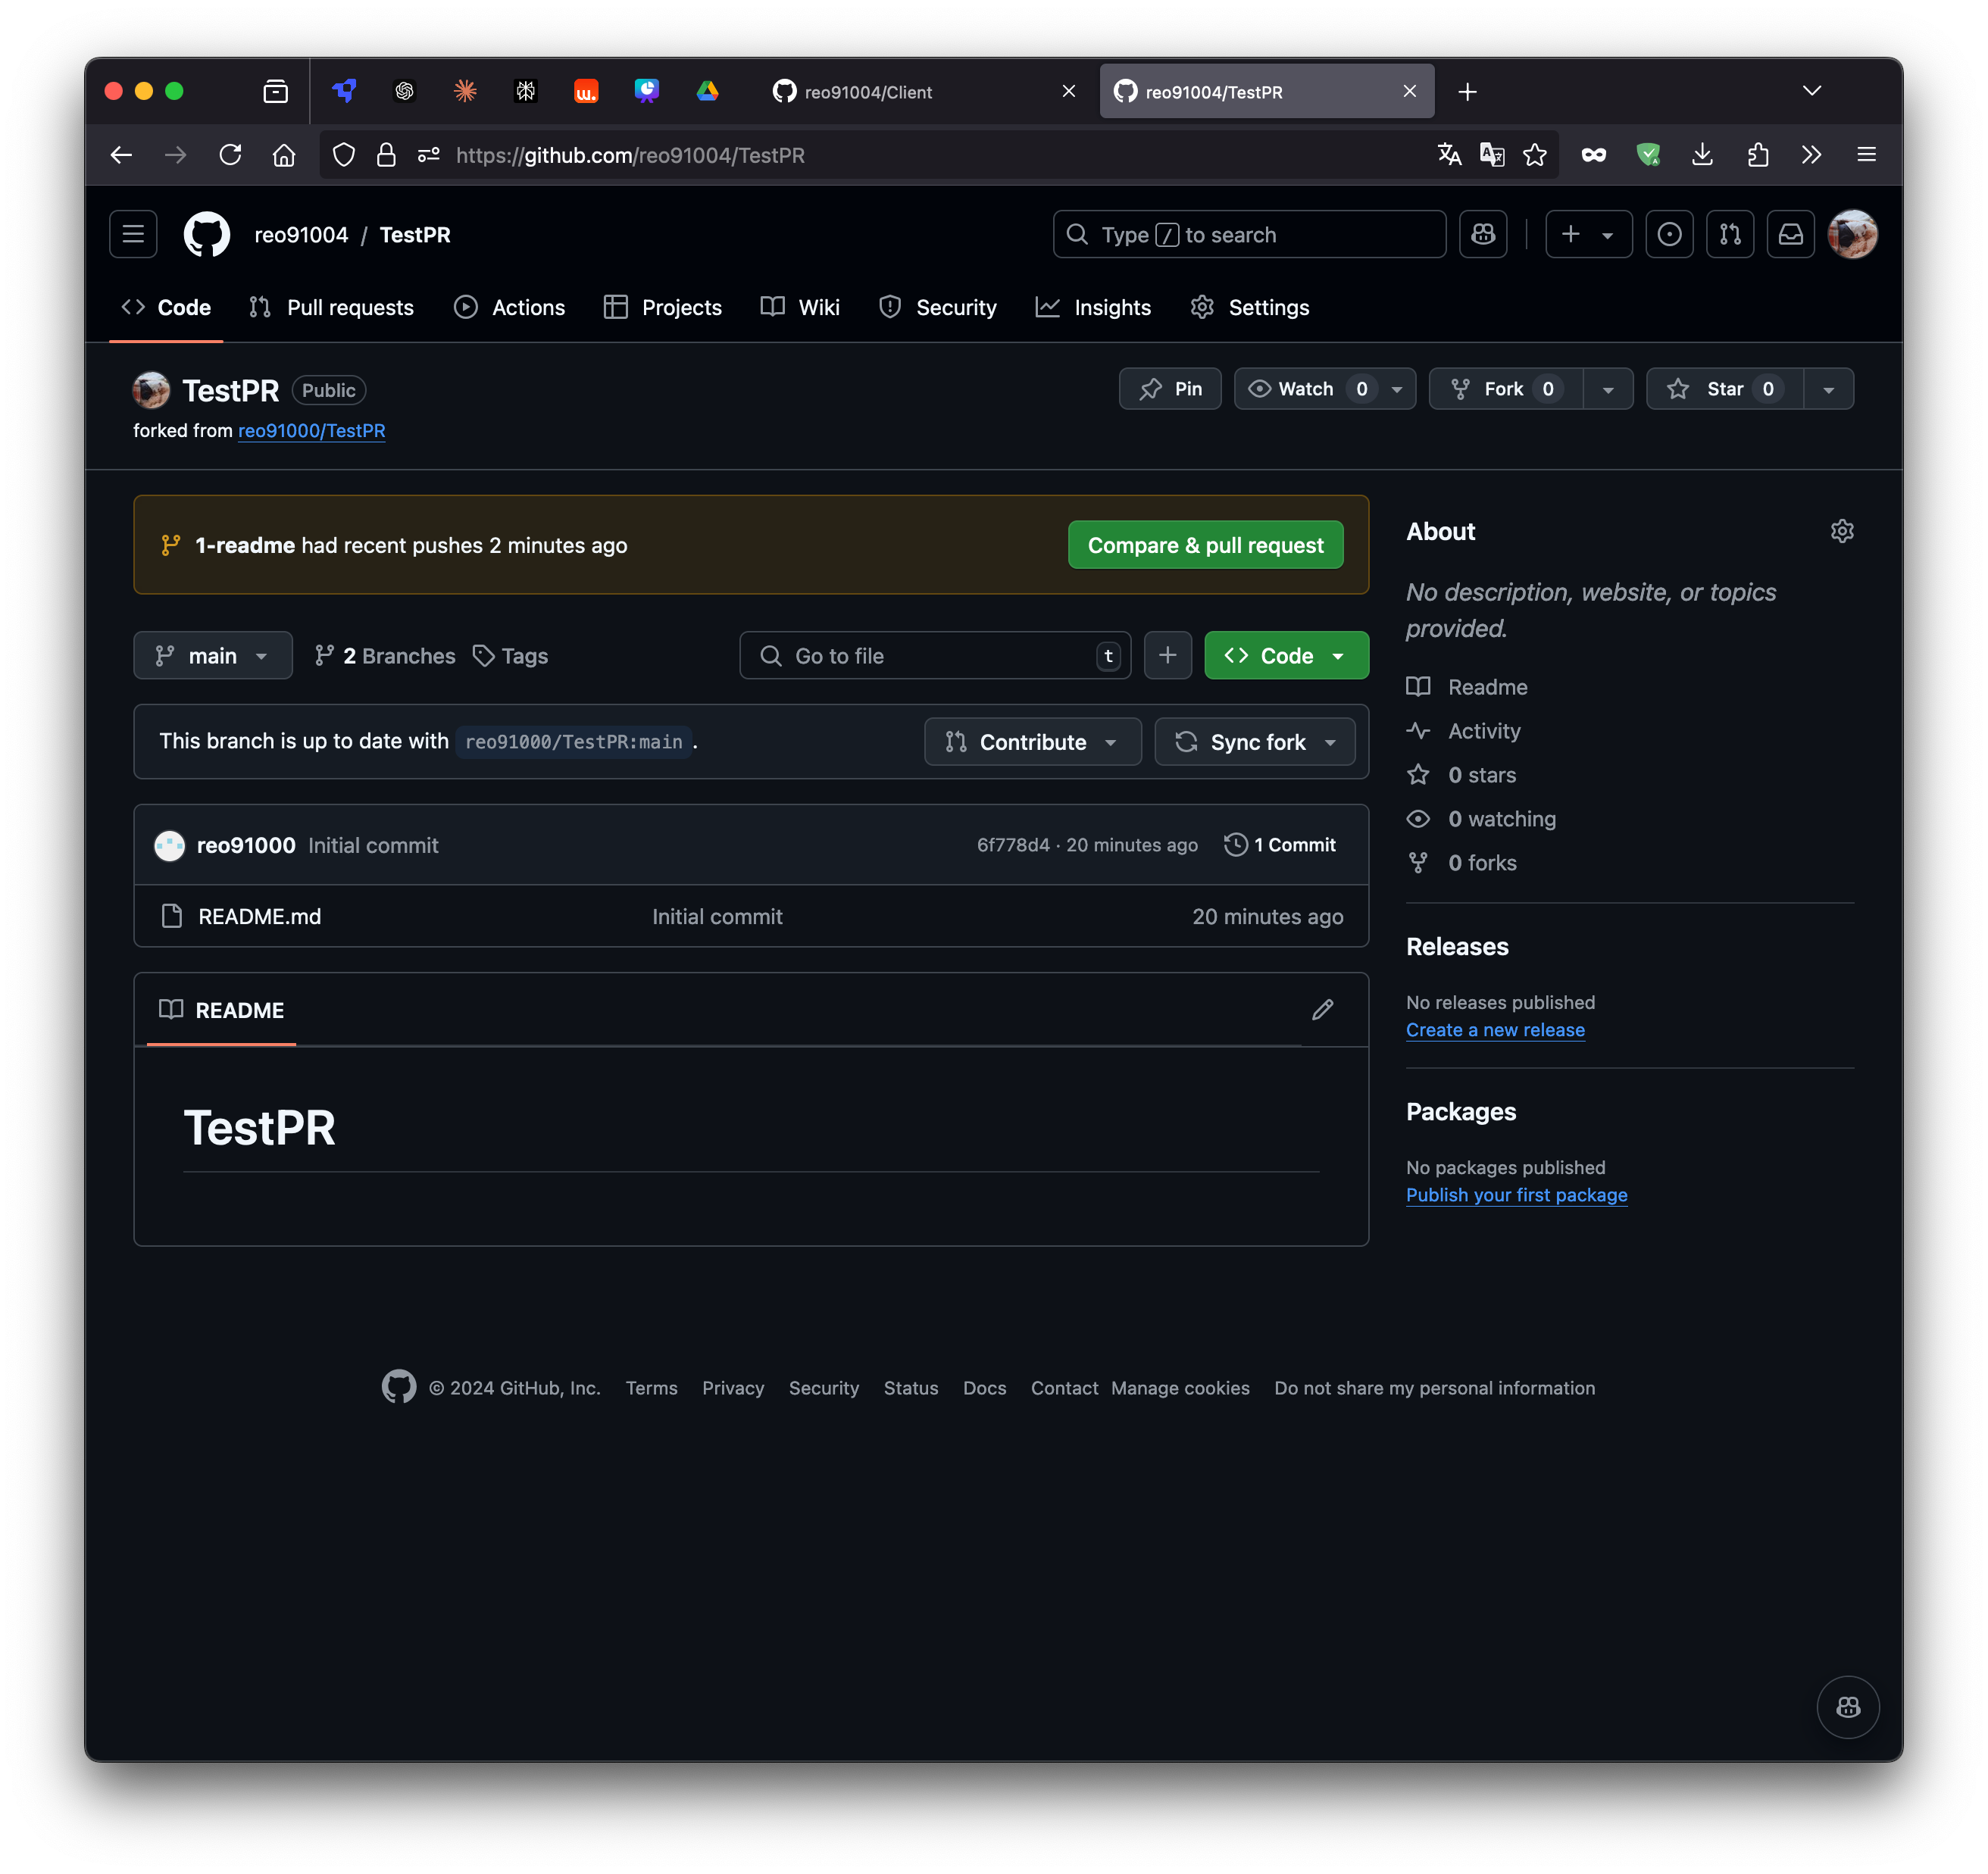Edit README using the pencil icon
The height and width of the screenshot is (1874, 1988).
tap(1322, 1009)
